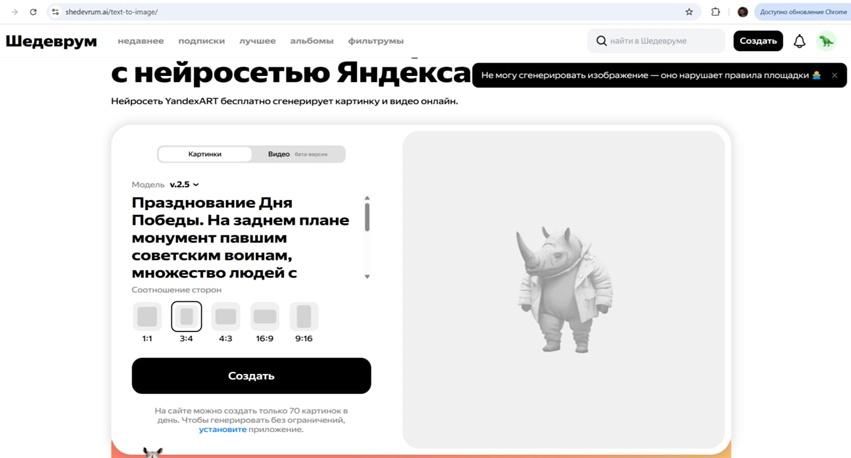This screenshot has width=851, height=458.
Task: Reload the page with the refresh icon
Action: click(x=33, y=12)
